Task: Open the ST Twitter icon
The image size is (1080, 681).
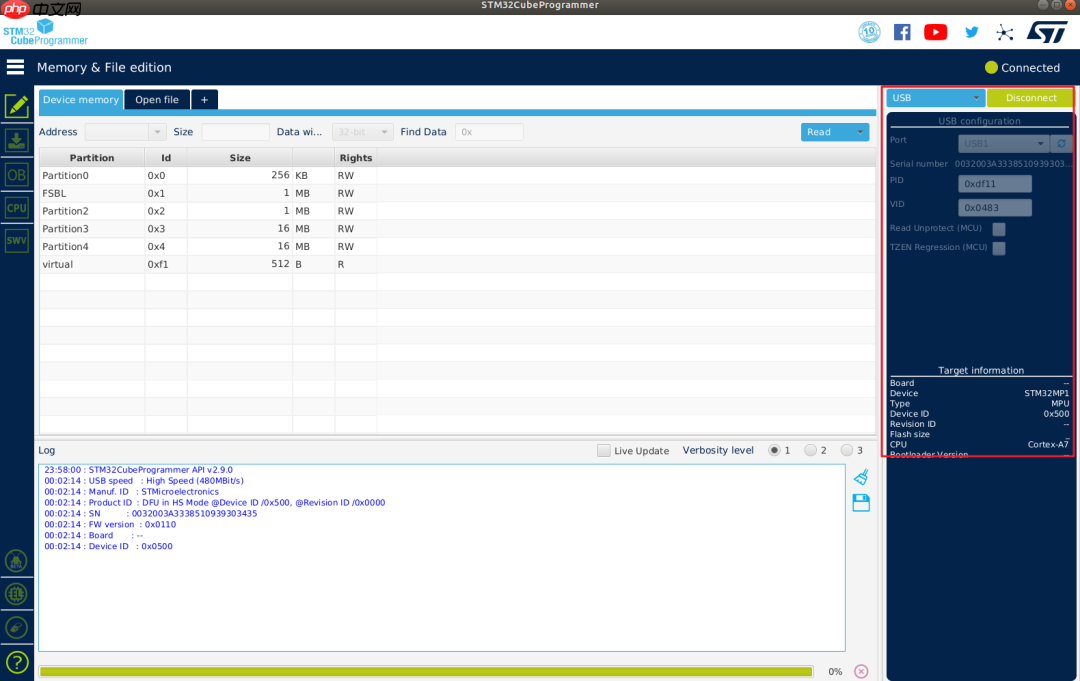Action: (971, 32)
